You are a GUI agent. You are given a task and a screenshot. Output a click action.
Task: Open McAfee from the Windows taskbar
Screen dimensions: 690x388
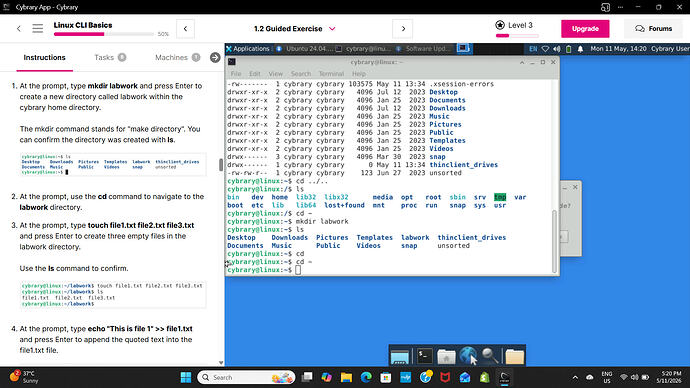click(x=445, y=377)
